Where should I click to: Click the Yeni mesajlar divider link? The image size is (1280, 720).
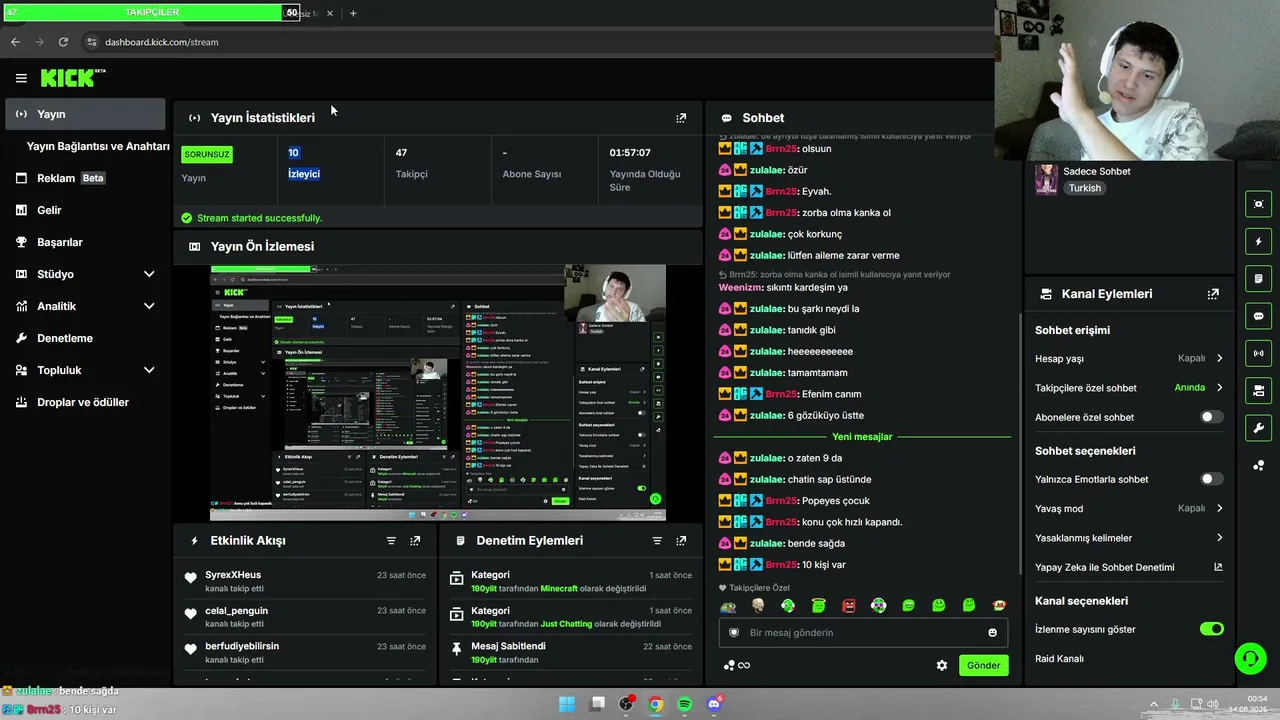(x=862, y=437)
